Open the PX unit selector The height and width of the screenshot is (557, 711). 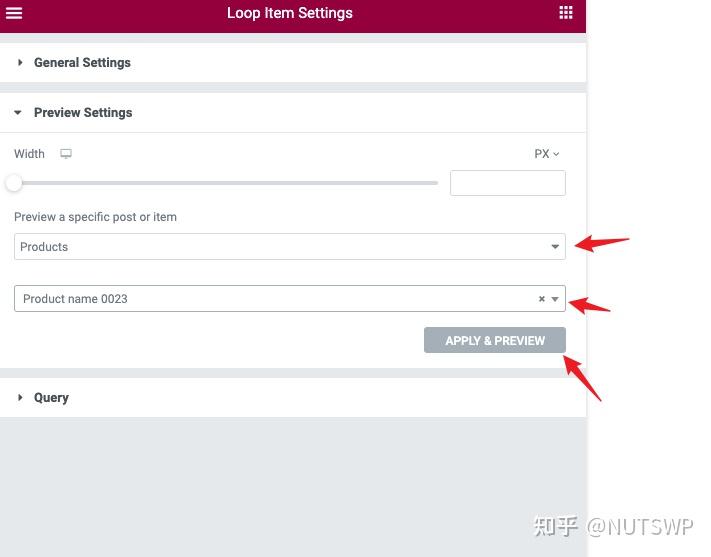(x=546, y=154)
